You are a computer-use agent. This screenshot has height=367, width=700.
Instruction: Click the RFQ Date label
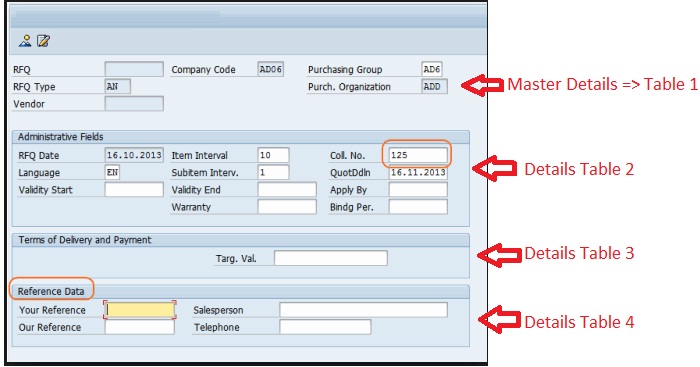39,155
